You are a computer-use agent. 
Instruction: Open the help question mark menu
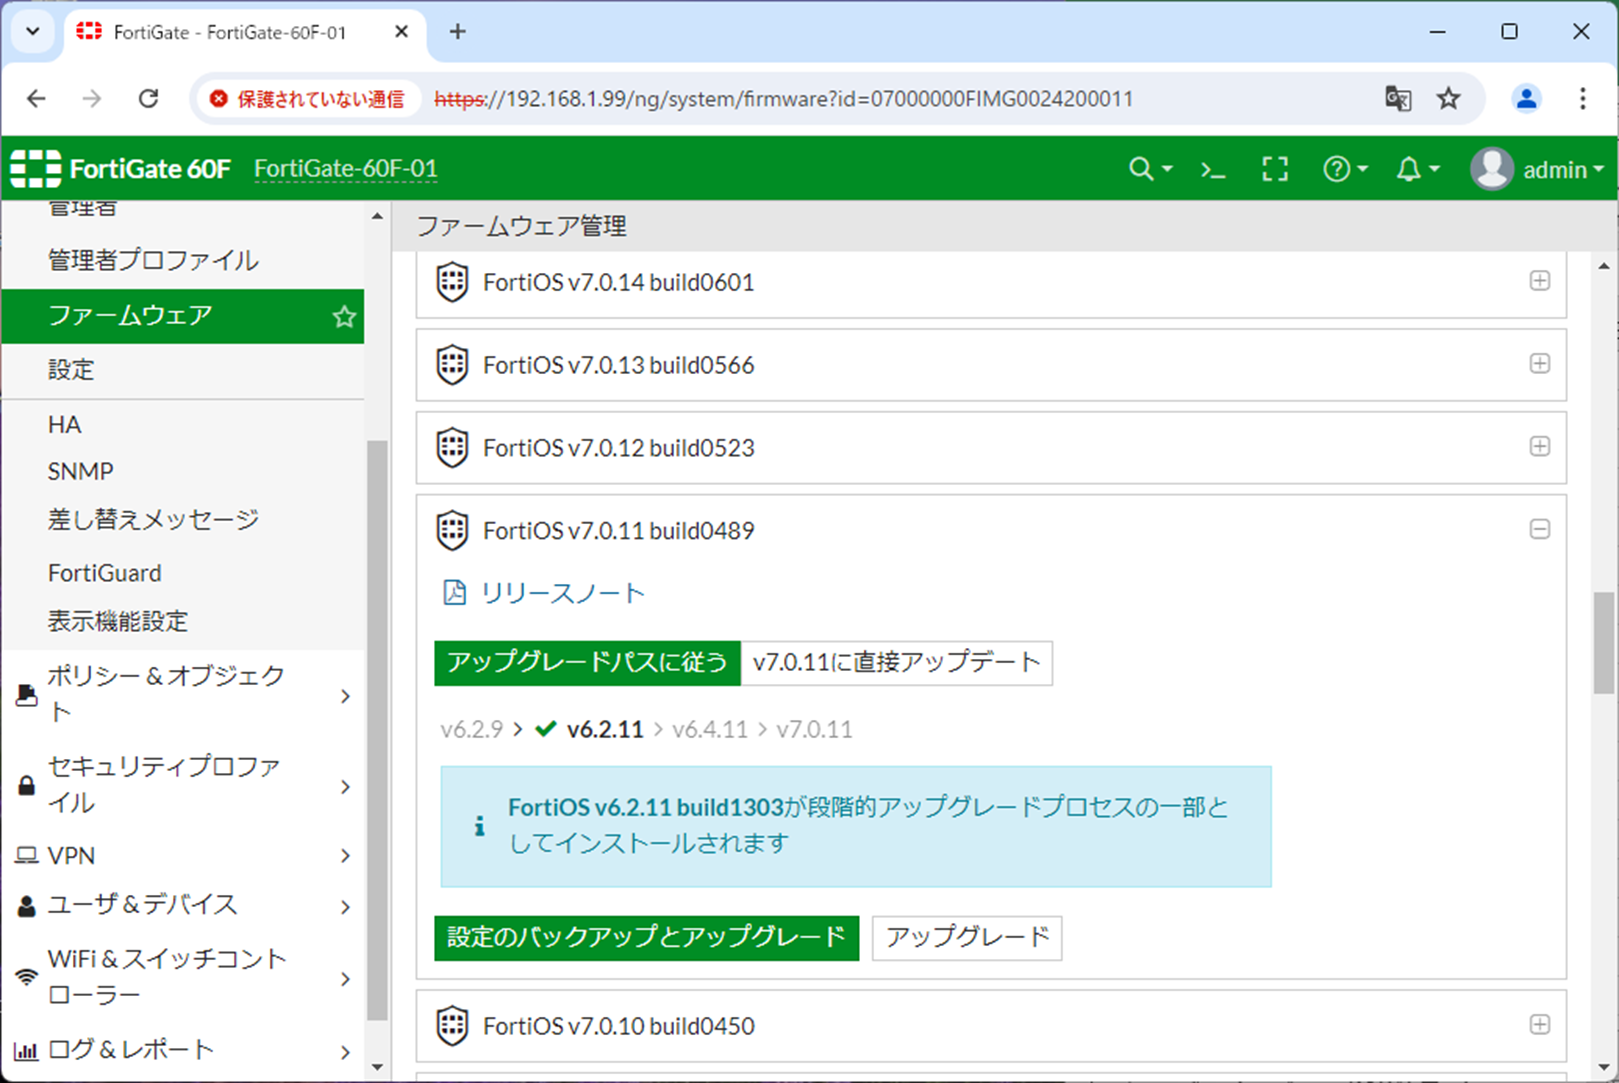[x=1344, y=169]
